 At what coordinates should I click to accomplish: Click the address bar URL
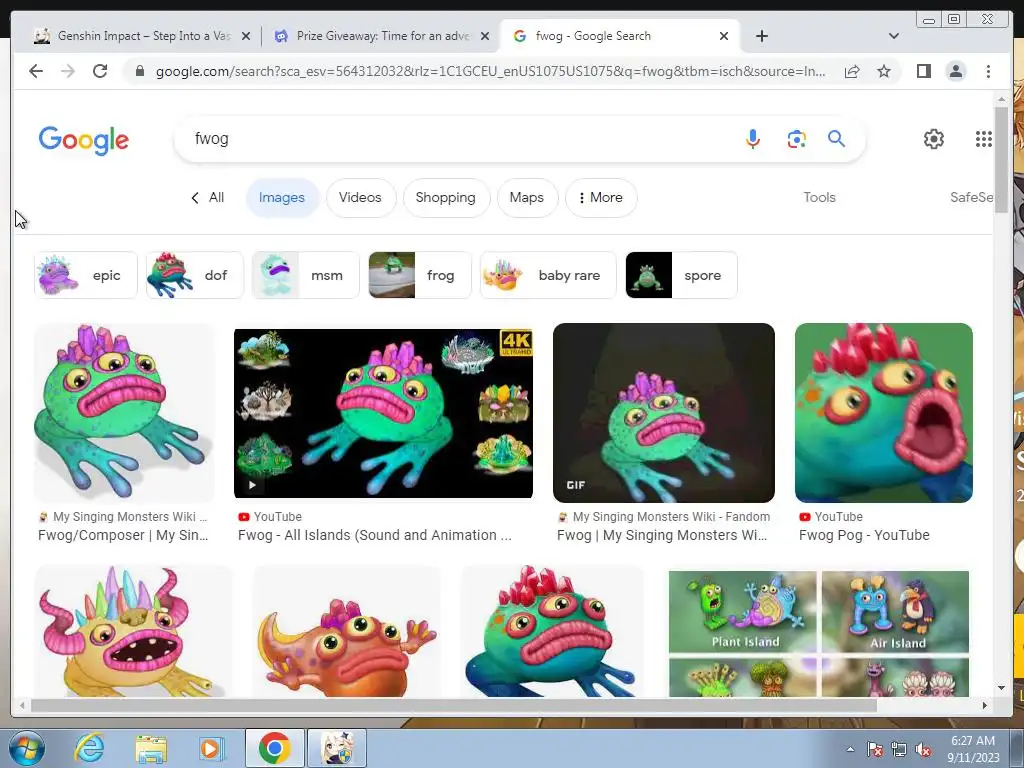click(x=490, y=71)
